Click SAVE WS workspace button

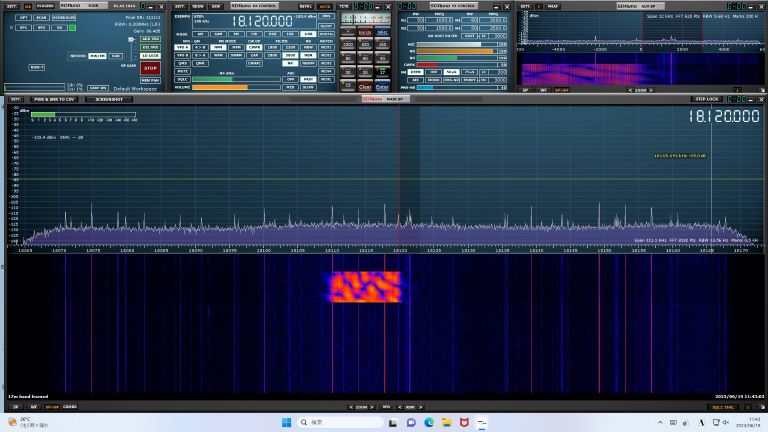(98, 88)
